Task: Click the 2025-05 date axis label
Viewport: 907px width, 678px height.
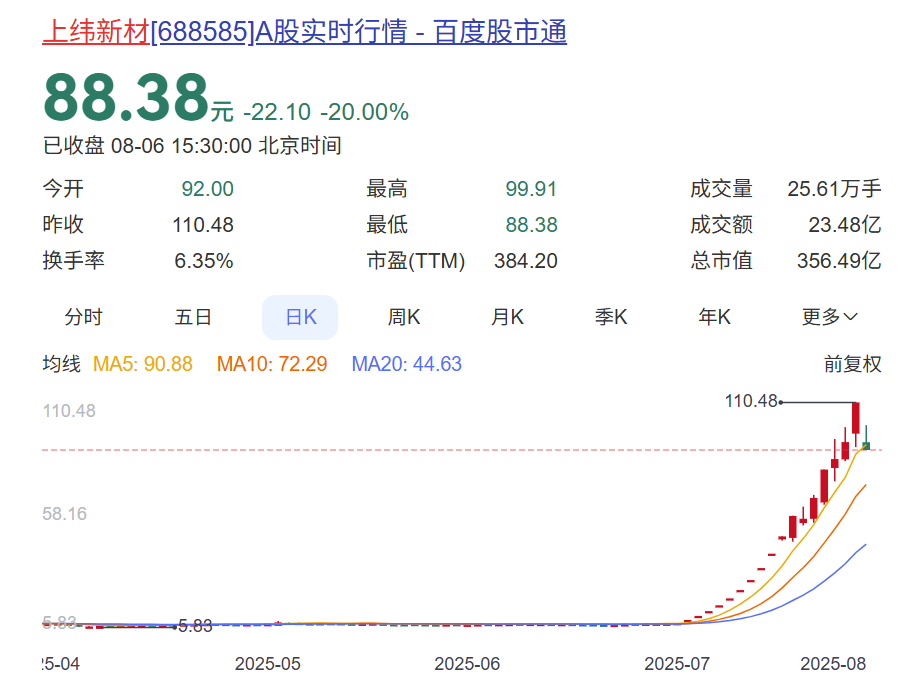Action: point(268,664)
